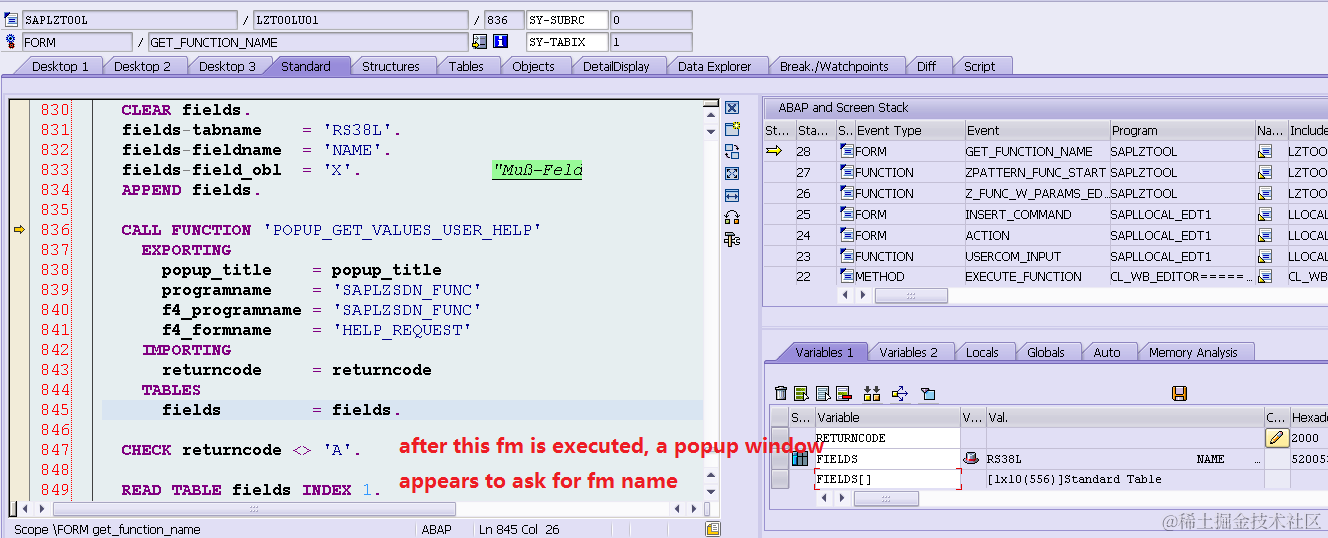Select the row selector for RETURNCODE row
Screen dimensions: 1328x538
click(779, 438)
